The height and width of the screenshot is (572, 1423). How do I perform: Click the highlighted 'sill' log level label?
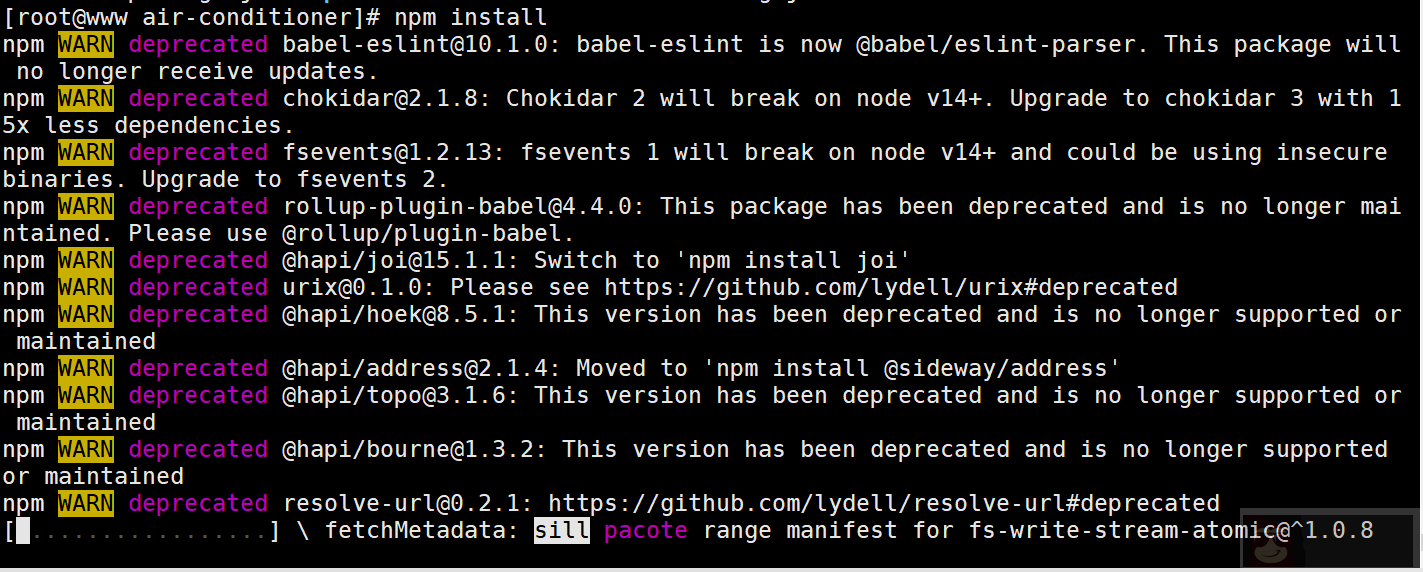(561, 530)
